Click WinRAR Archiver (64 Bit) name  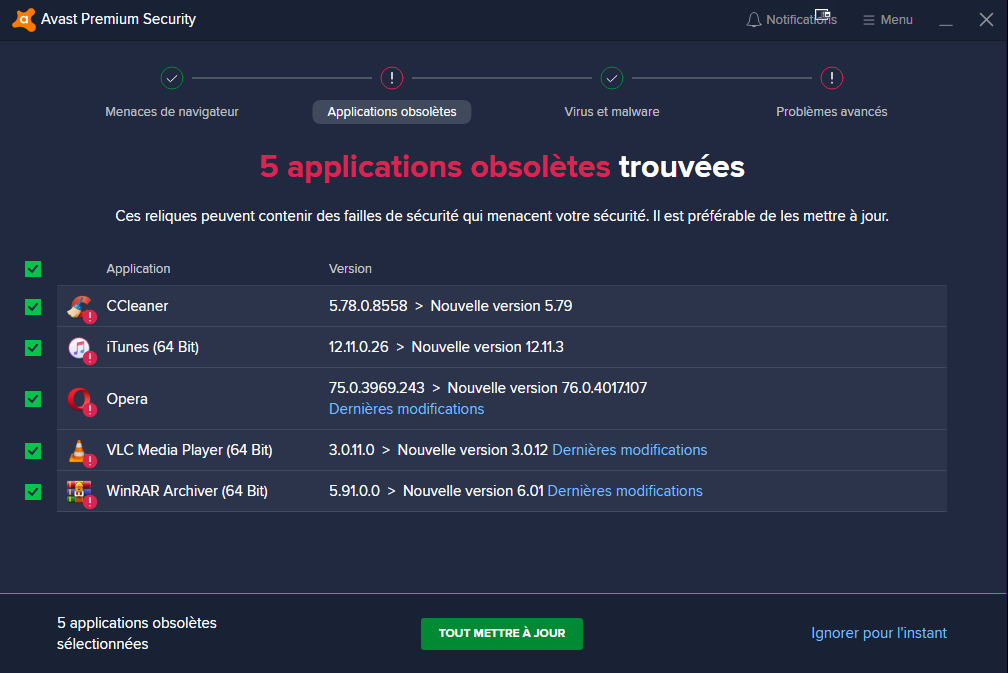click(186, 491)
